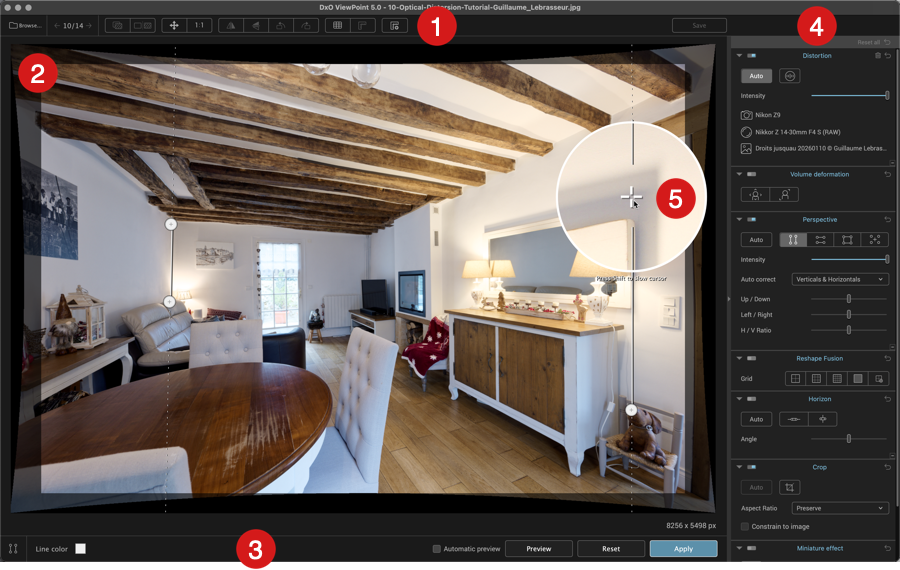Select the force vertical parallels tool

pos(793,239)
